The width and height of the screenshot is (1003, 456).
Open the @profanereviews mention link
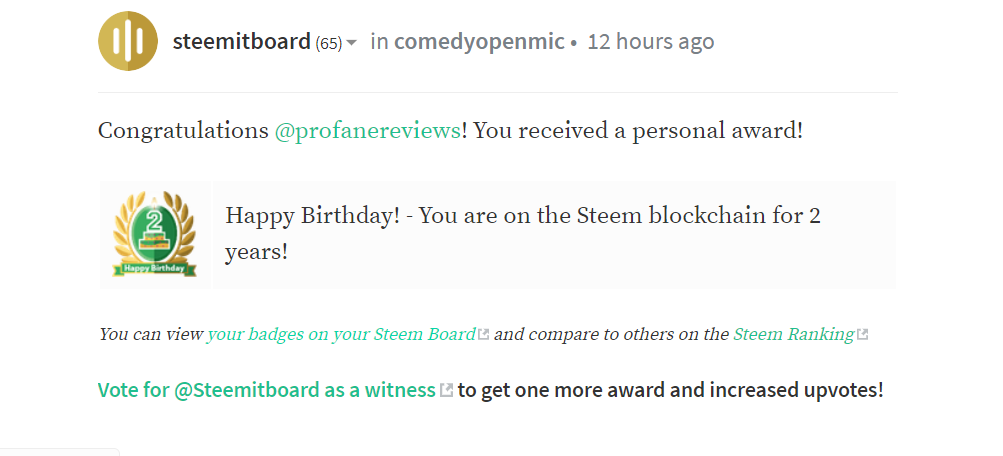pyautogui.click(x=367, y=131)
